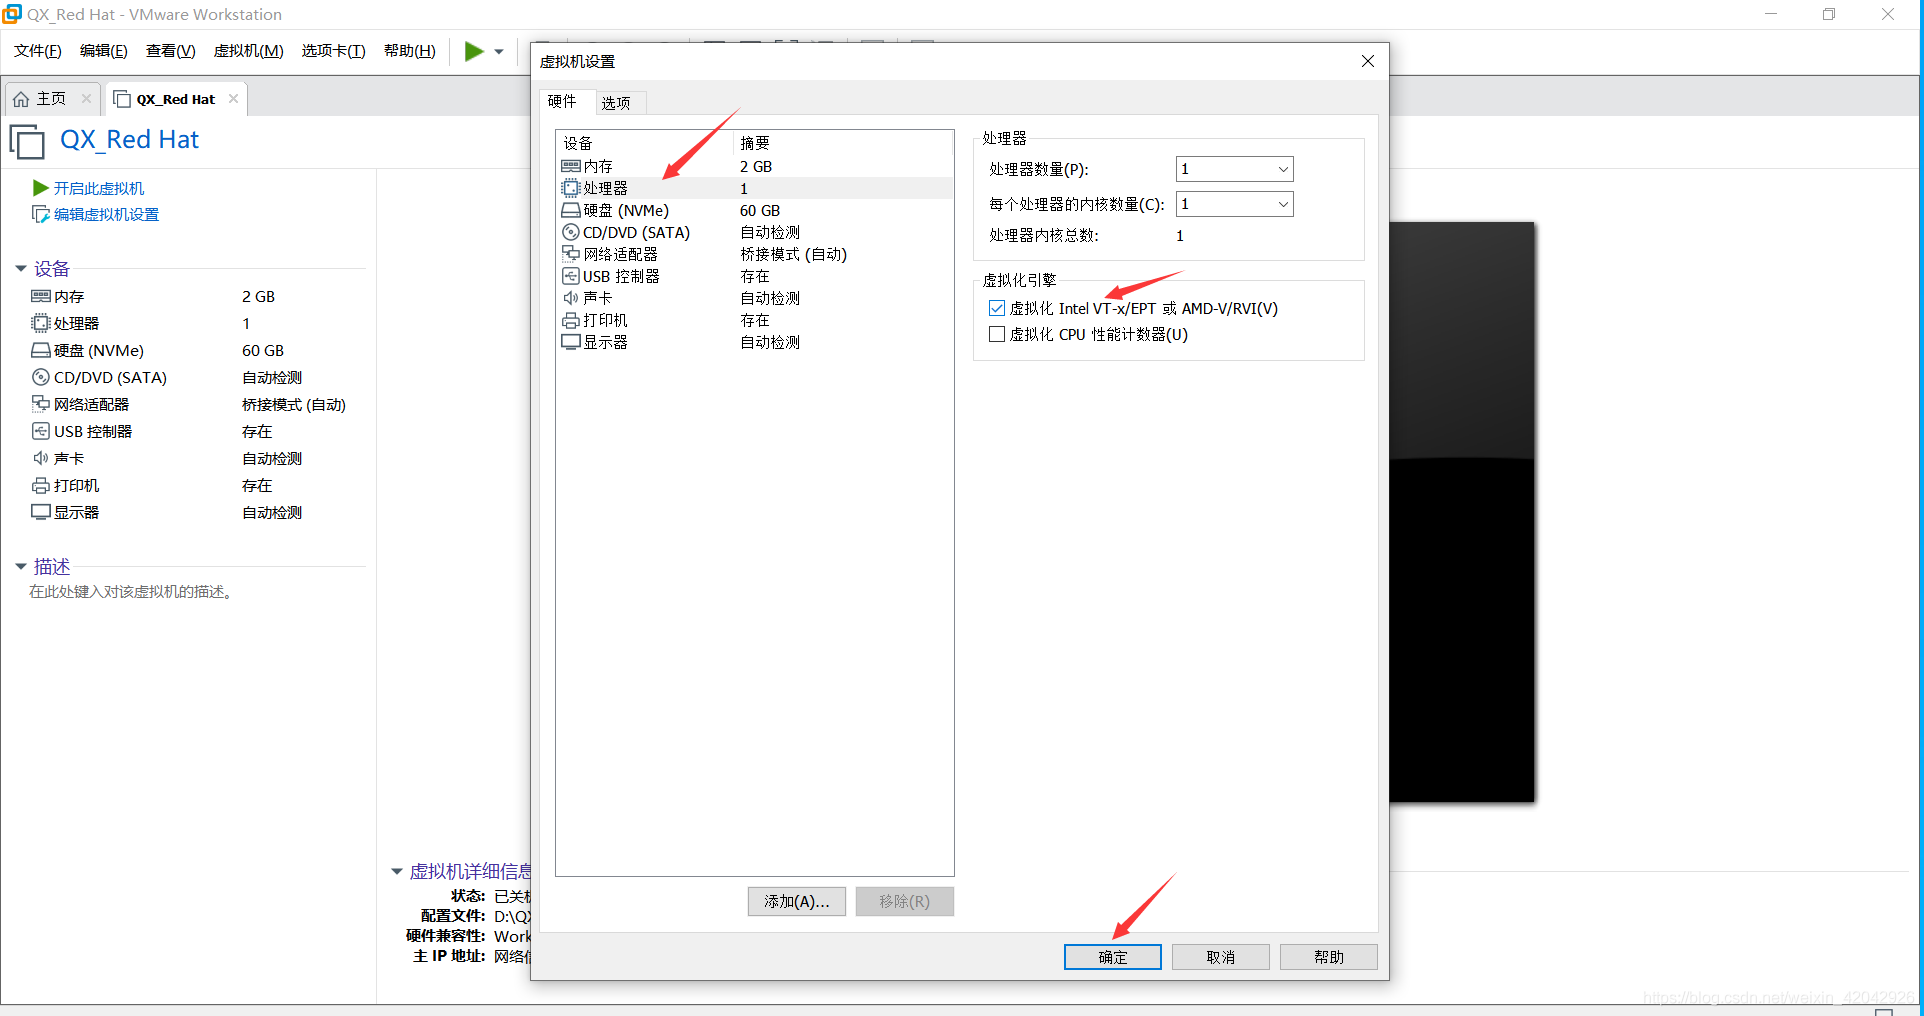This screenshot has height=1016, width=1924.
Task: Click the 桥接模式 (自动) summary in settings dialog
Action: (794, 254)
